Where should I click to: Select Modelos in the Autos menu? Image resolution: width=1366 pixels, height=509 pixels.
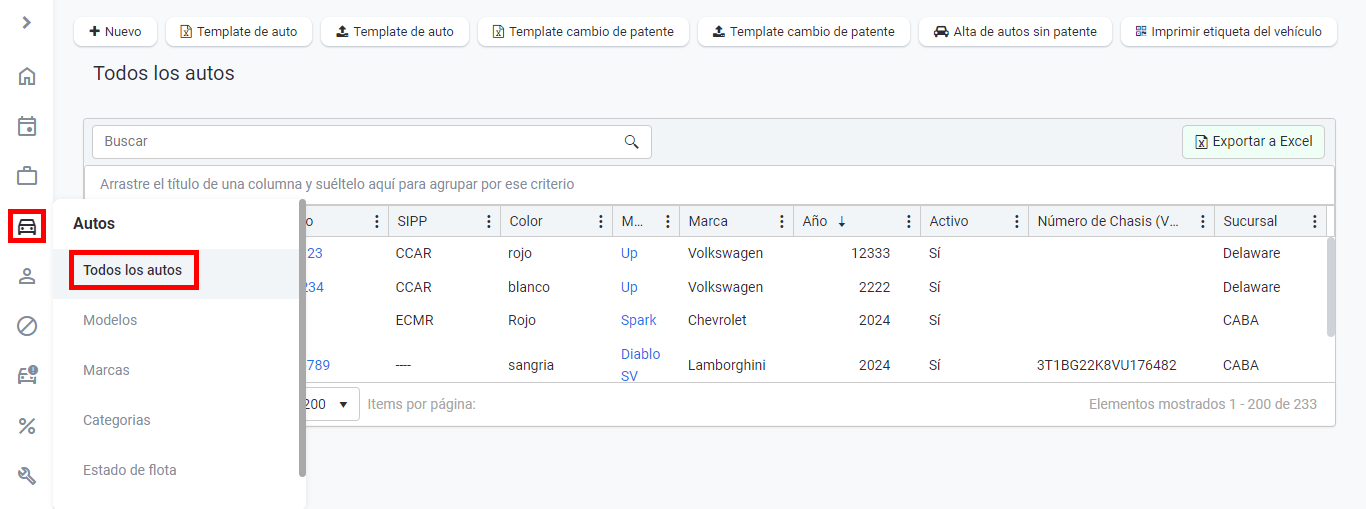pyautogui.click(x=110, y=320)
